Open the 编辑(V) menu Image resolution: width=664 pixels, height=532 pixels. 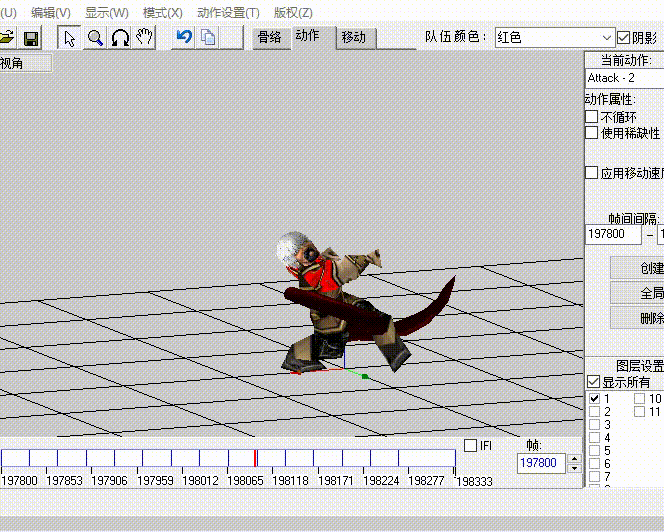tap(51, 13)
